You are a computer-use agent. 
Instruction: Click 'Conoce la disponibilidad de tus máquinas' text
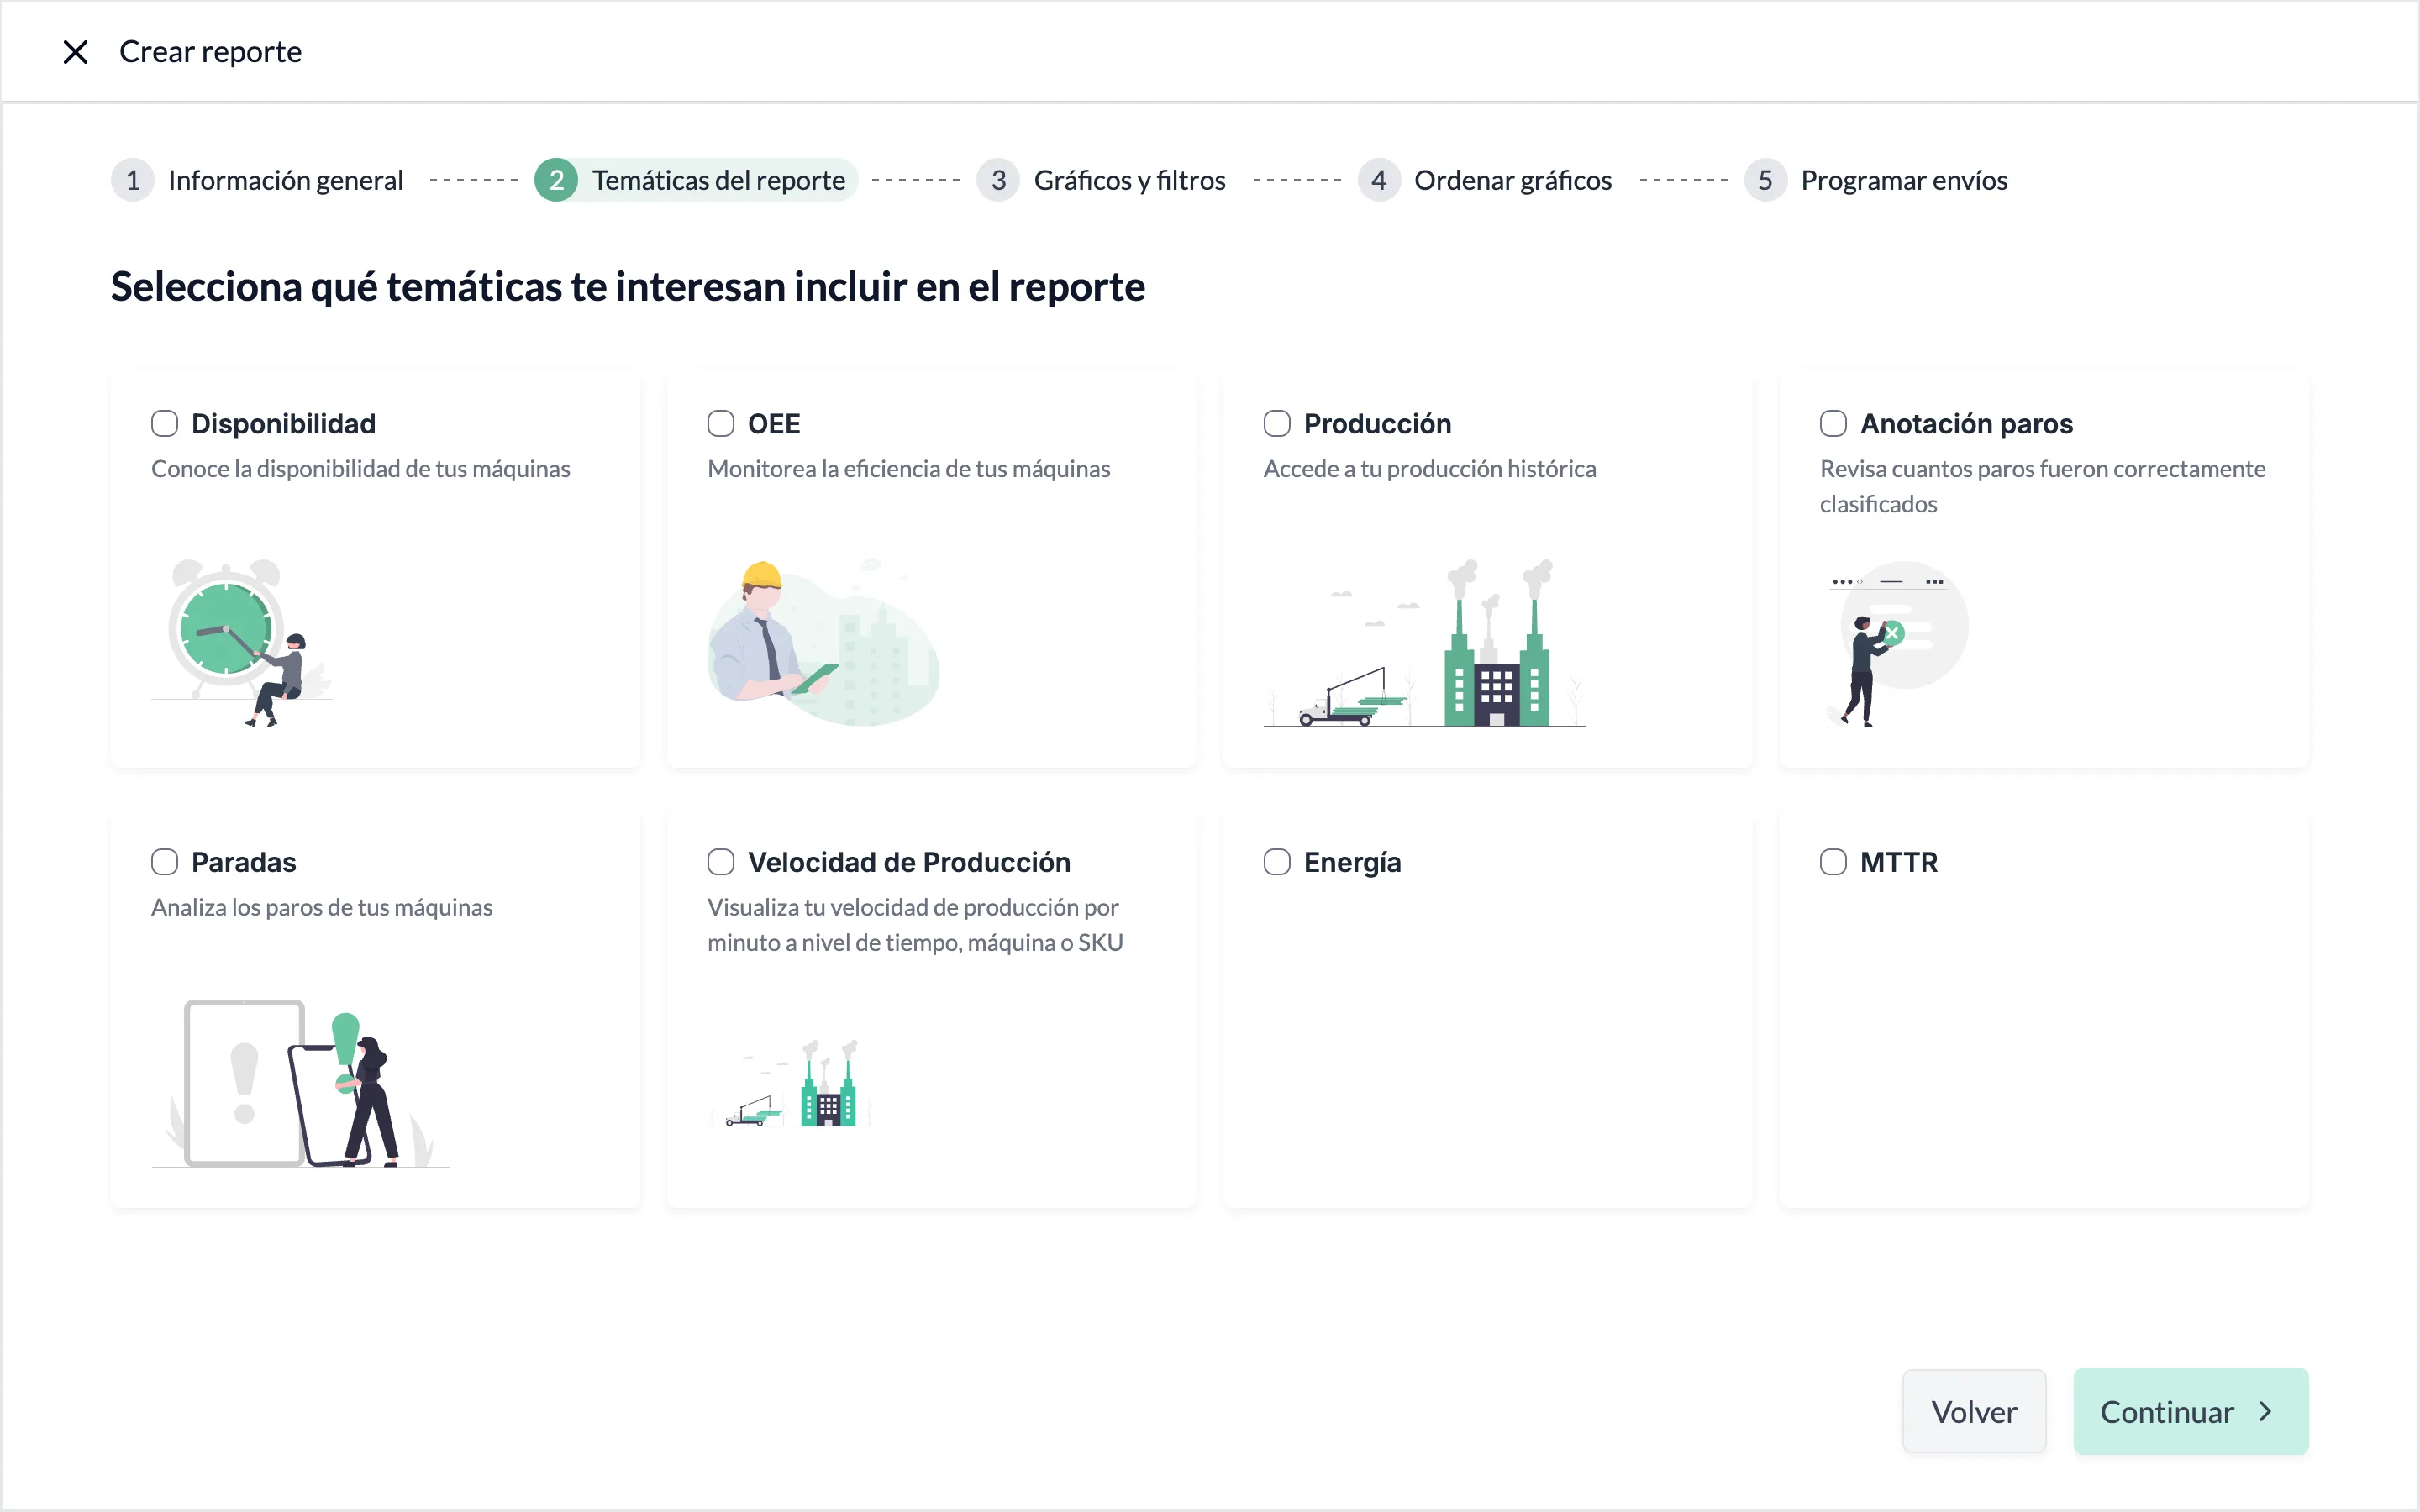coord(361,469)
